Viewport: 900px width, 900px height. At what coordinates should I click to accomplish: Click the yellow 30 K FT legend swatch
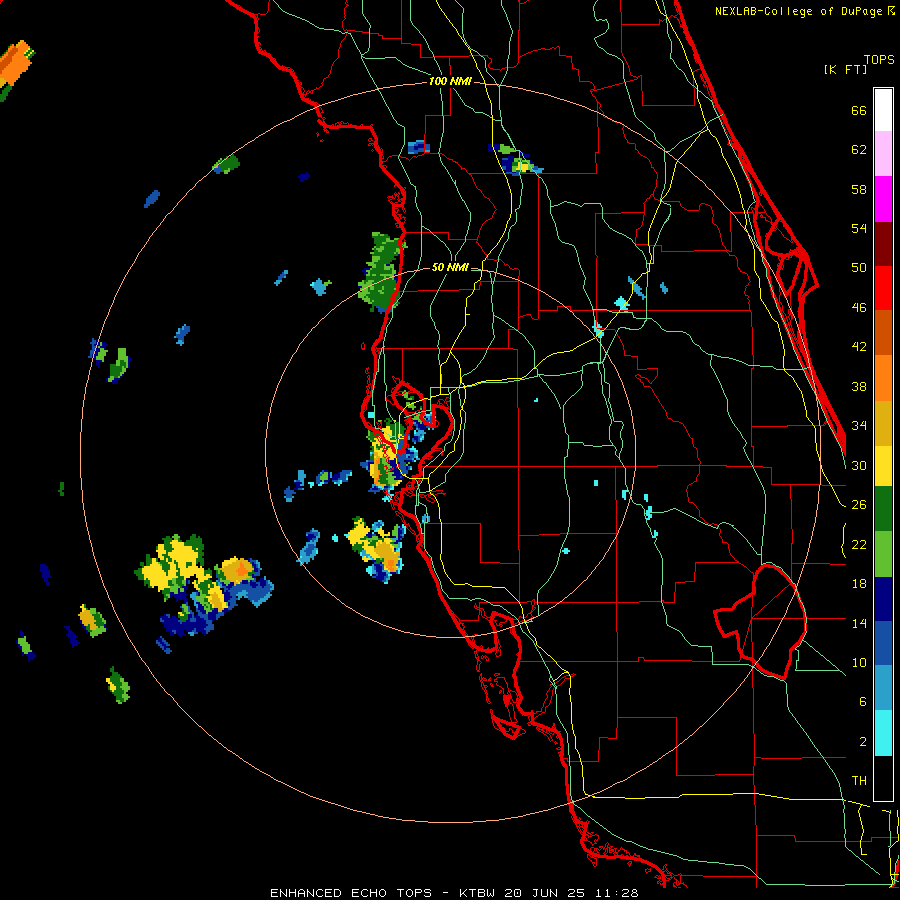click(x=883, y=466)
